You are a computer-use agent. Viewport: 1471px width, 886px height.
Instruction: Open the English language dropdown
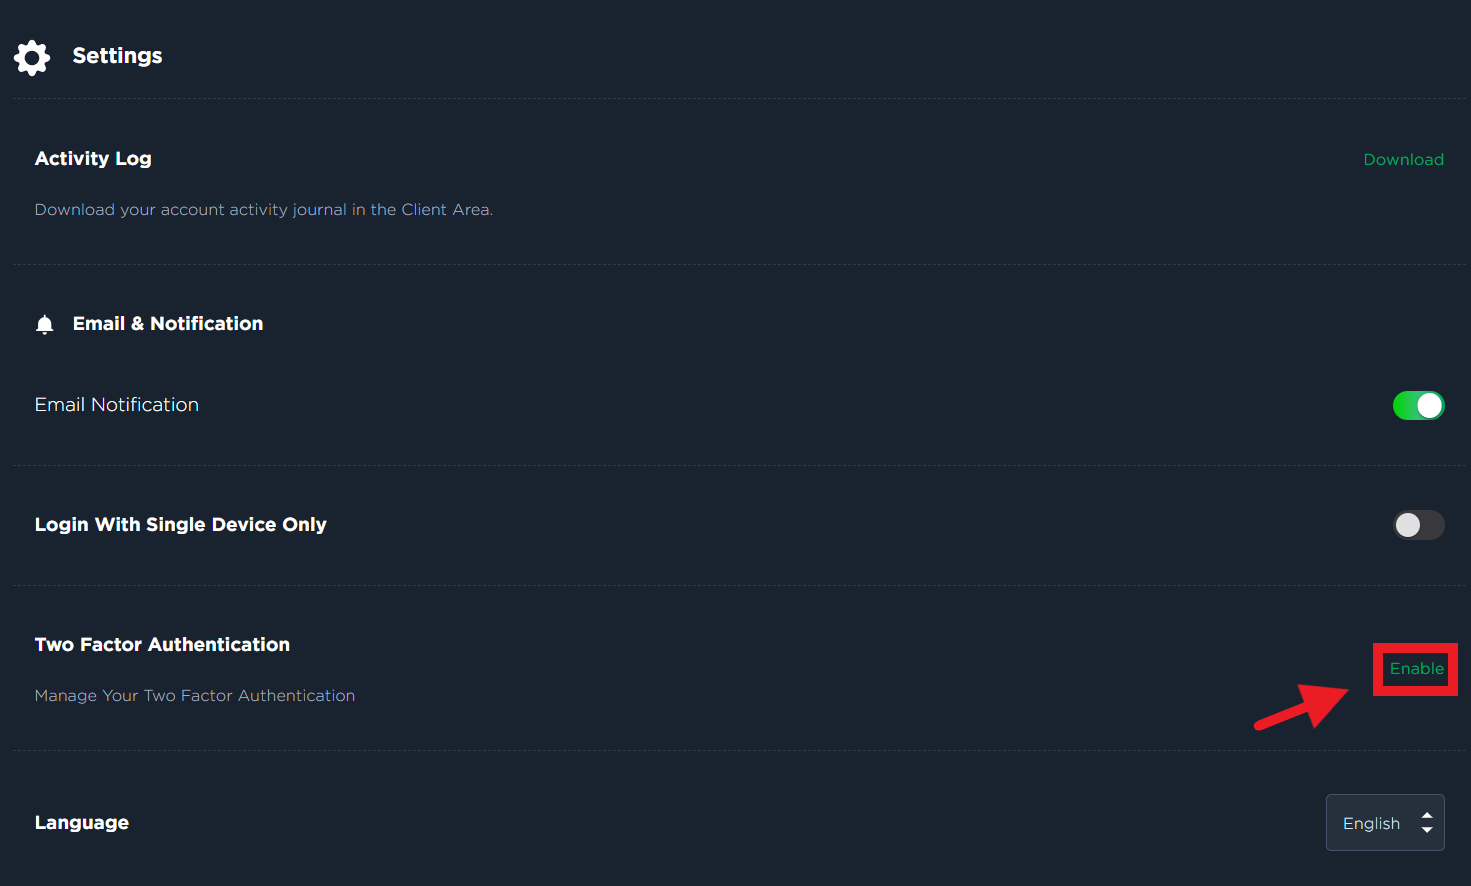point(1385,822)
